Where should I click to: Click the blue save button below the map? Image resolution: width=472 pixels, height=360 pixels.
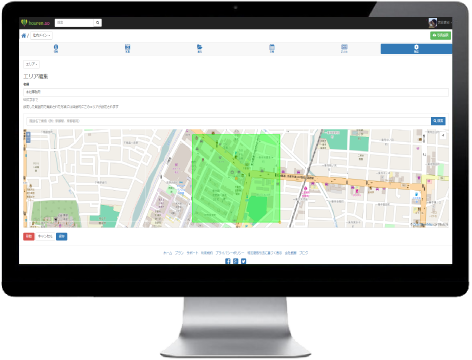(62, 236)
